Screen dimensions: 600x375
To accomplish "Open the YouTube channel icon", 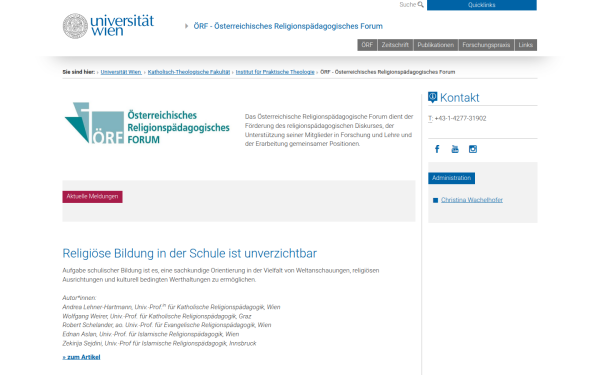I will tap(455, 149).
